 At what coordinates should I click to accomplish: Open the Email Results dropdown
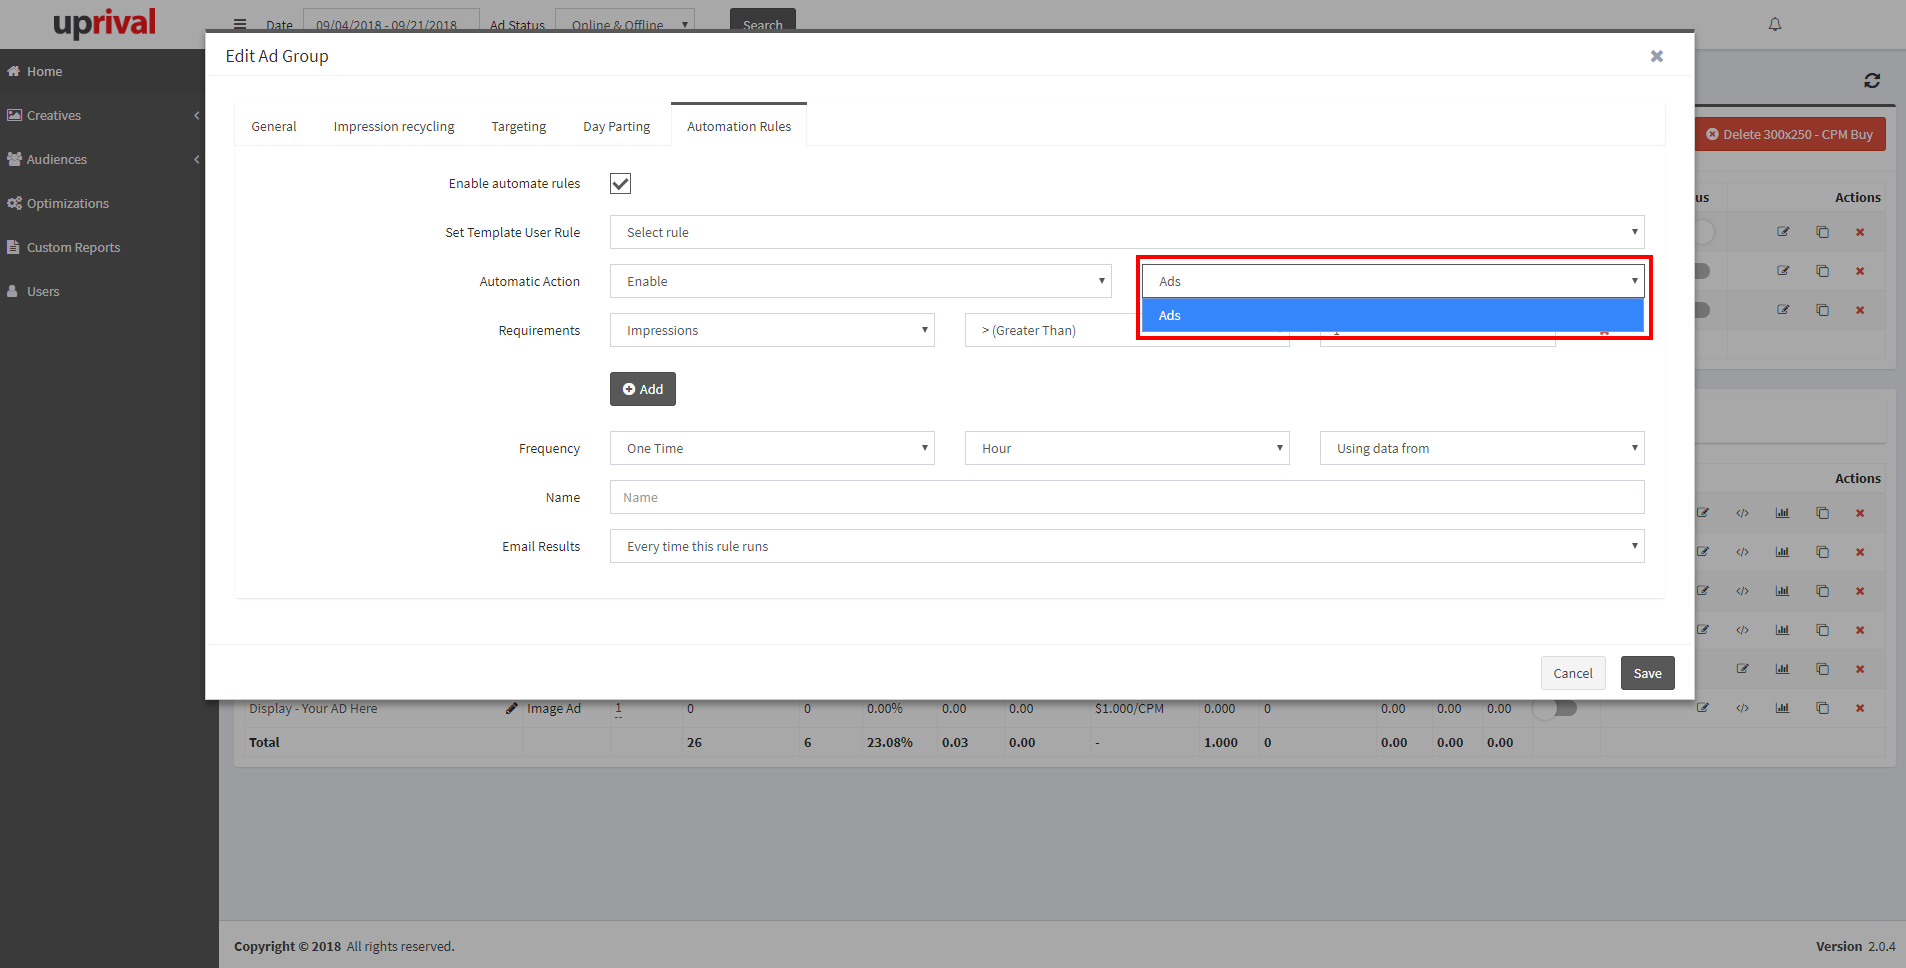coord(1127,546)
